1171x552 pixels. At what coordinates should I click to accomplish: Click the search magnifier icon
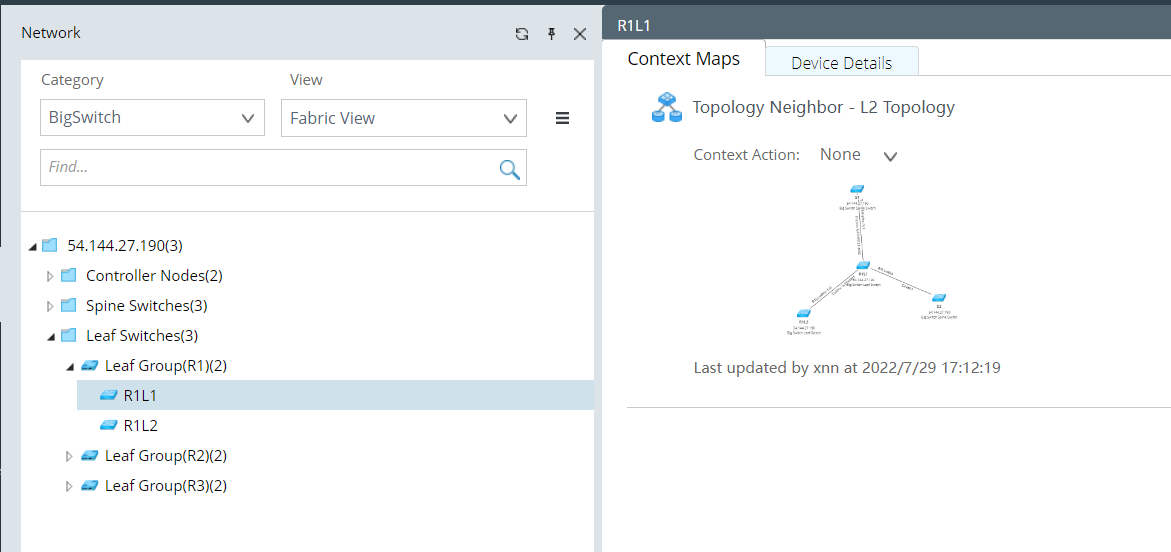pyautogui.click(x=509, y=169)
